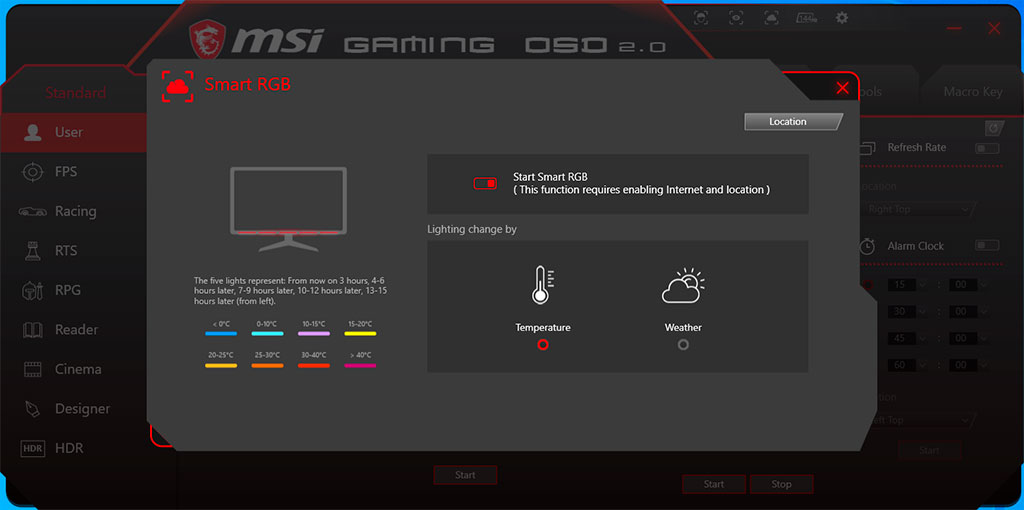
Task: Select the RTS chess piece profile
Action: 73,251
